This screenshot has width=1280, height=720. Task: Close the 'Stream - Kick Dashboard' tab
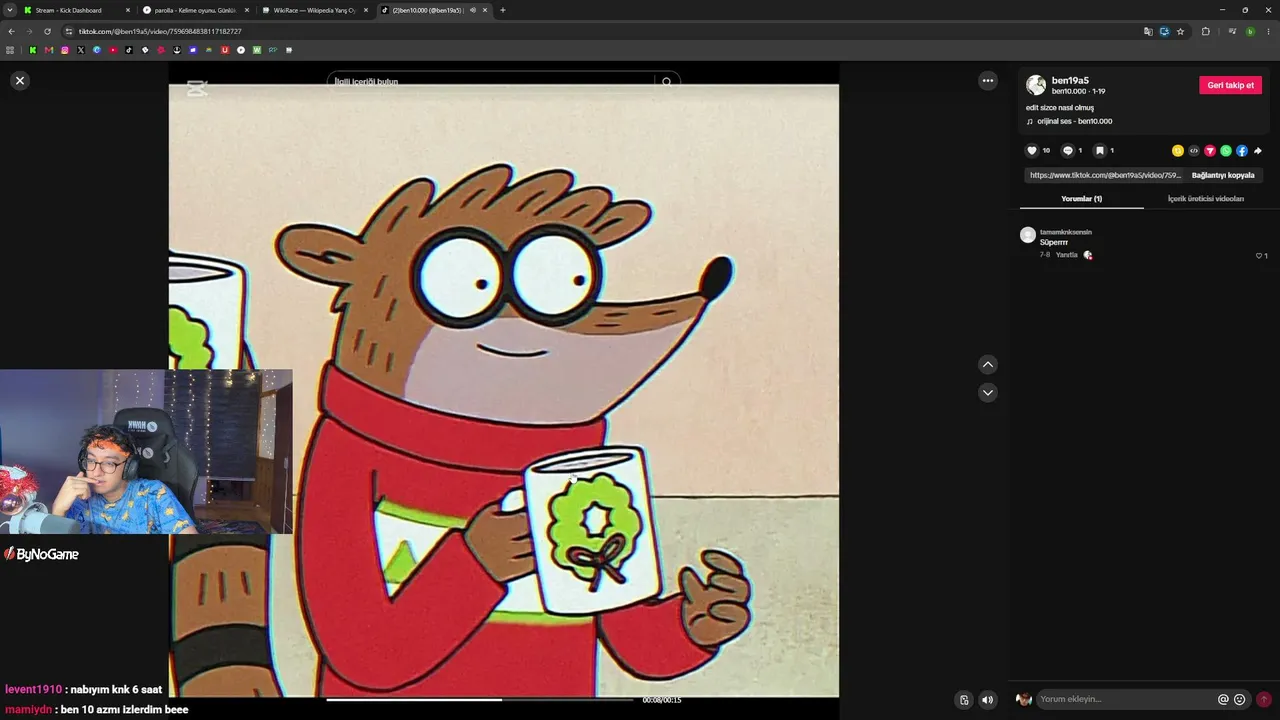pos(128,10)
